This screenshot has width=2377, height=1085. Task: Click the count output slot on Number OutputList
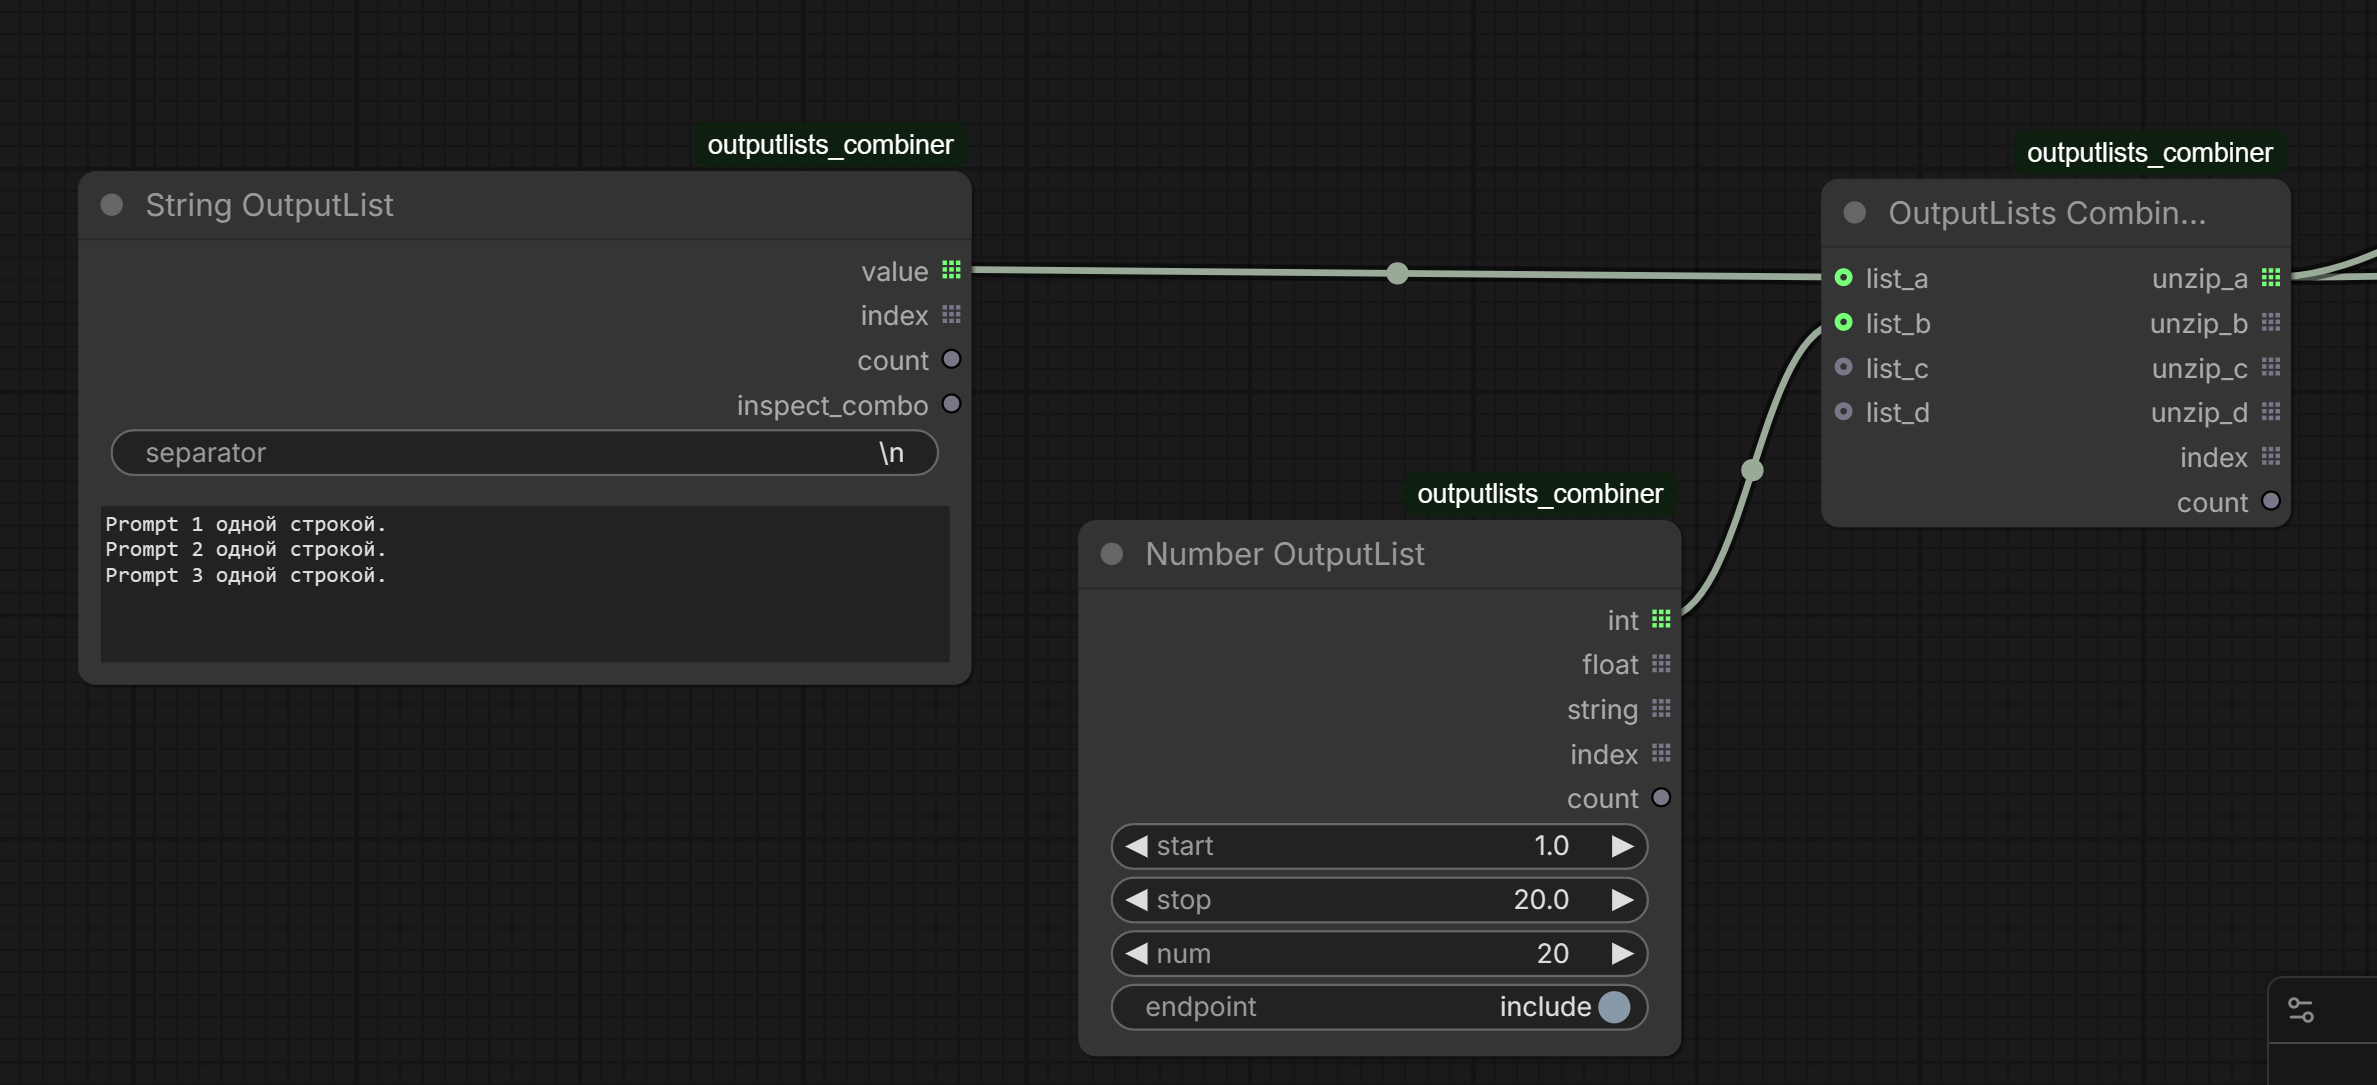click(x=1661, y=798)
